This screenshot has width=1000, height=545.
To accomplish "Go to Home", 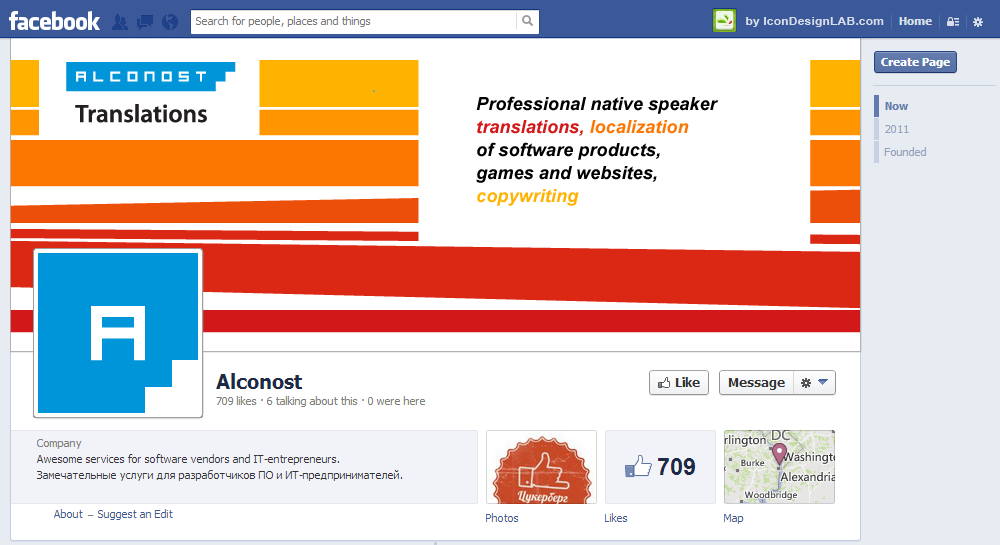I will pyautogui.click(x=915, y=21).
